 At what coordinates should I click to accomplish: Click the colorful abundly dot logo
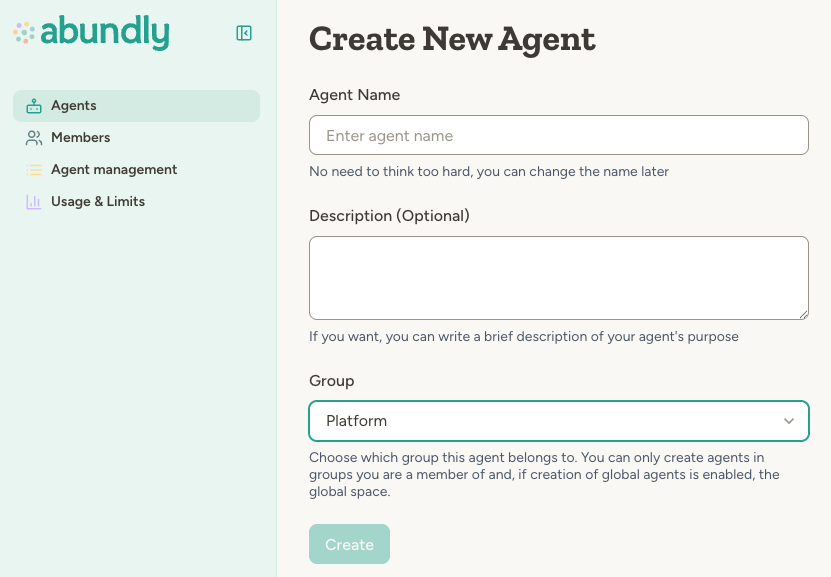pyautogui.click(x=22, y=32)
